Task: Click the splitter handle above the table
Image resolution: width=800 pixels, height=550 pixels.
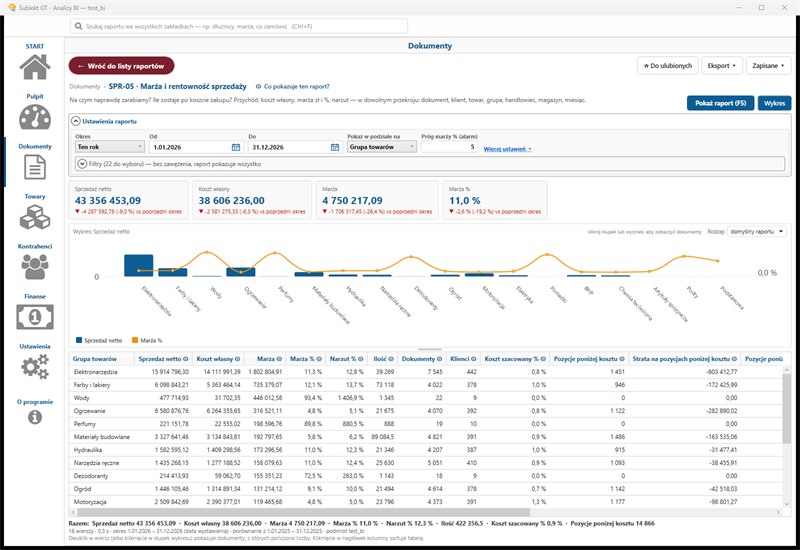Action: pyautogui.click(x=430, y=349)
